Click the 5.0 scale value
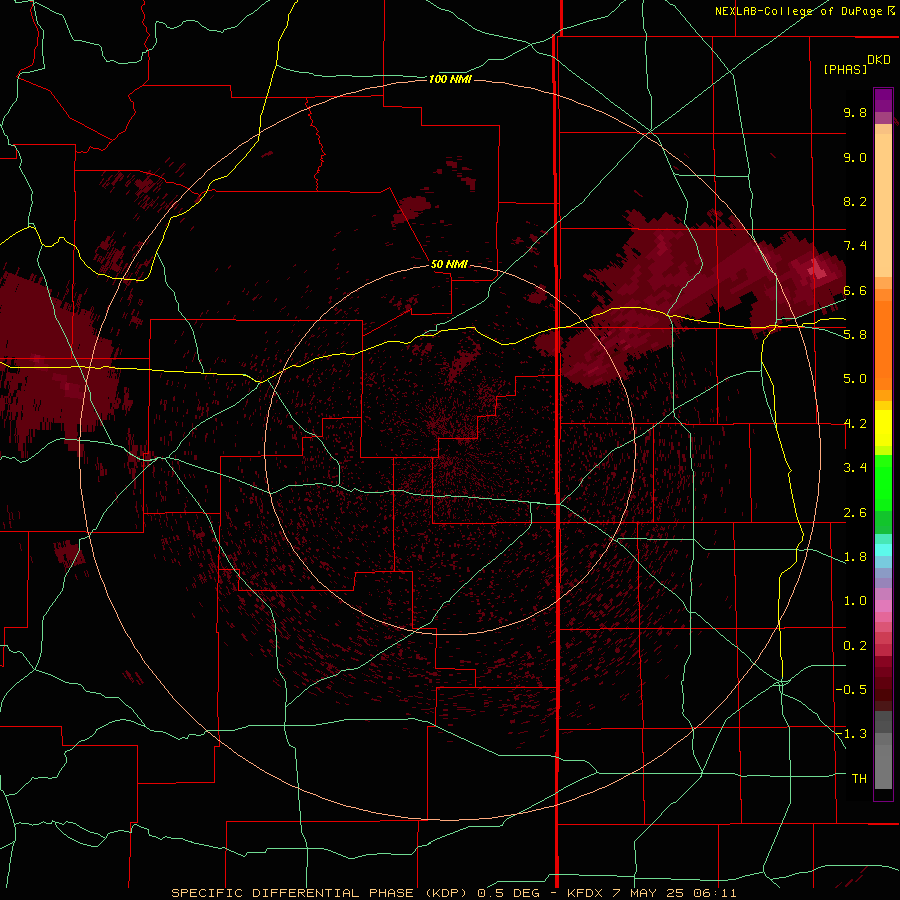 click(x=855, y=379)
